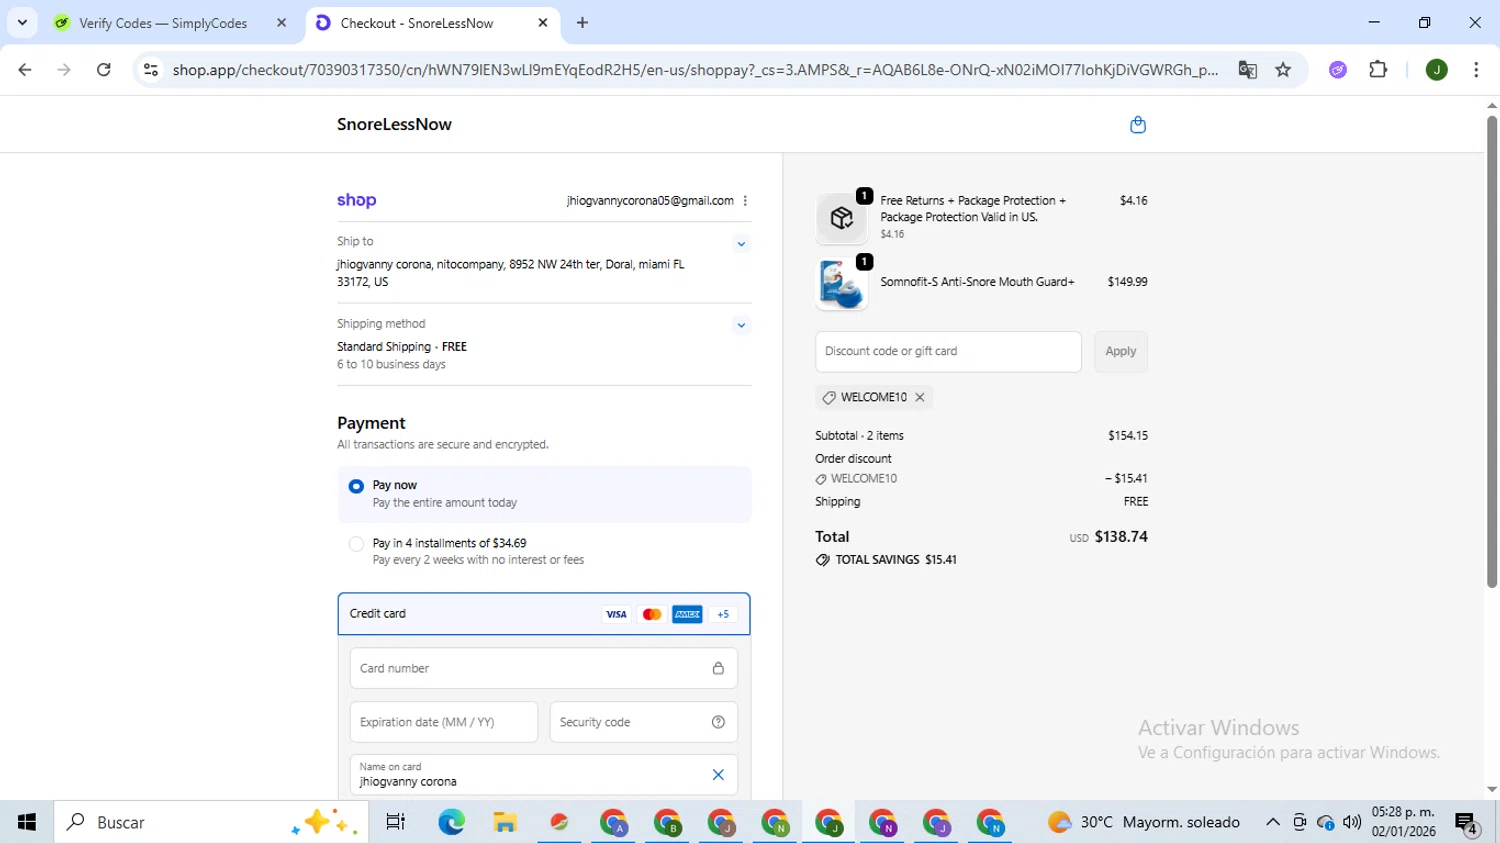Show the +5 more card brands

tap(723, 614)
